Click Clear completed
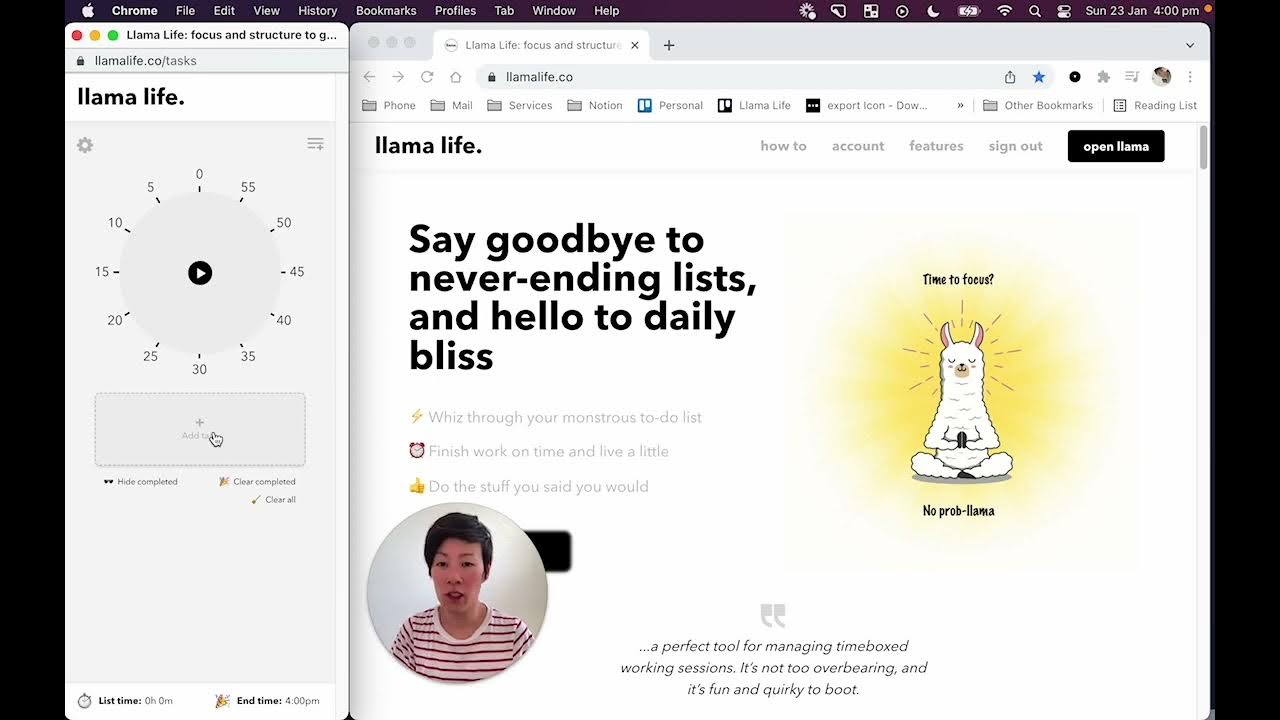This screenshot has width=1280, height=720. 258,482
